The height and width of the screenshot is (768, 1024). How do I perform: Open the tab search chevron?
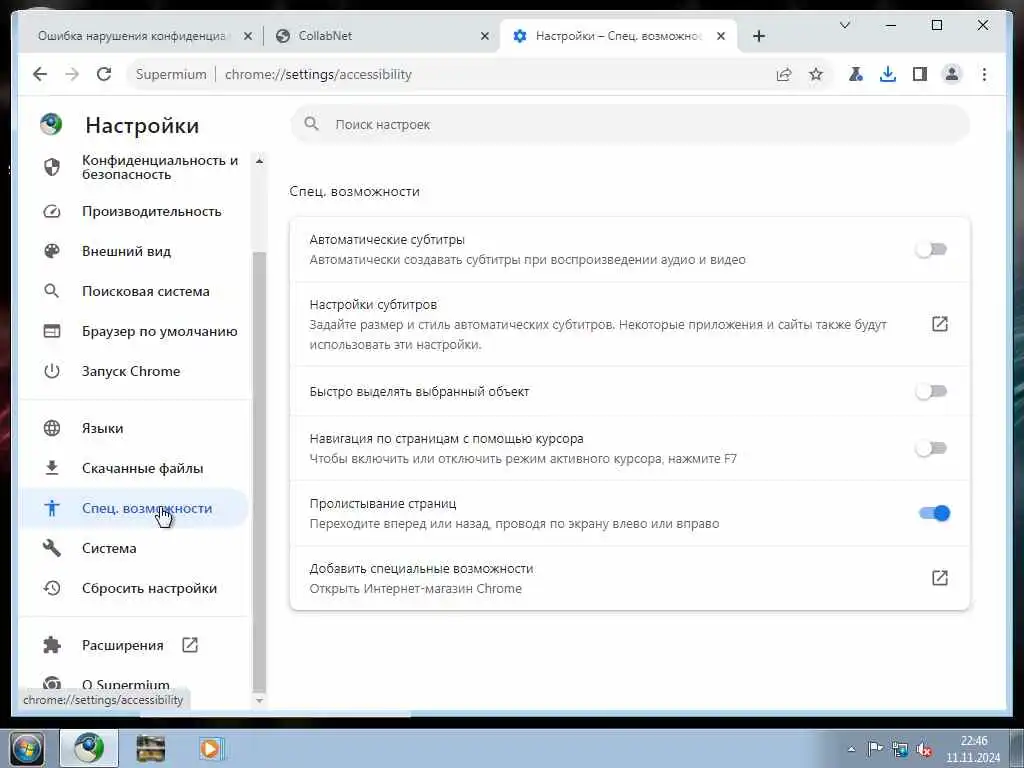844,25
